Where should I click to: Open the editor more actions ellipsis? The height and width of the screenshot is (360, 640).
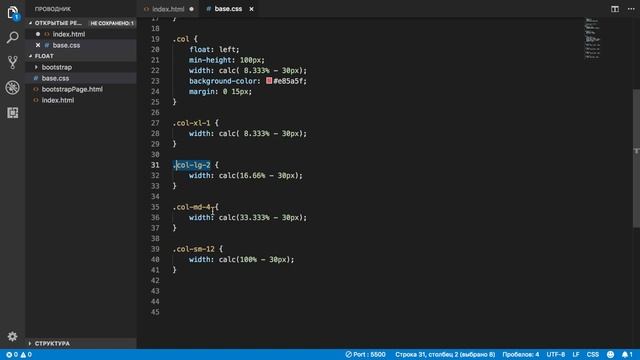tap(631, 9)
